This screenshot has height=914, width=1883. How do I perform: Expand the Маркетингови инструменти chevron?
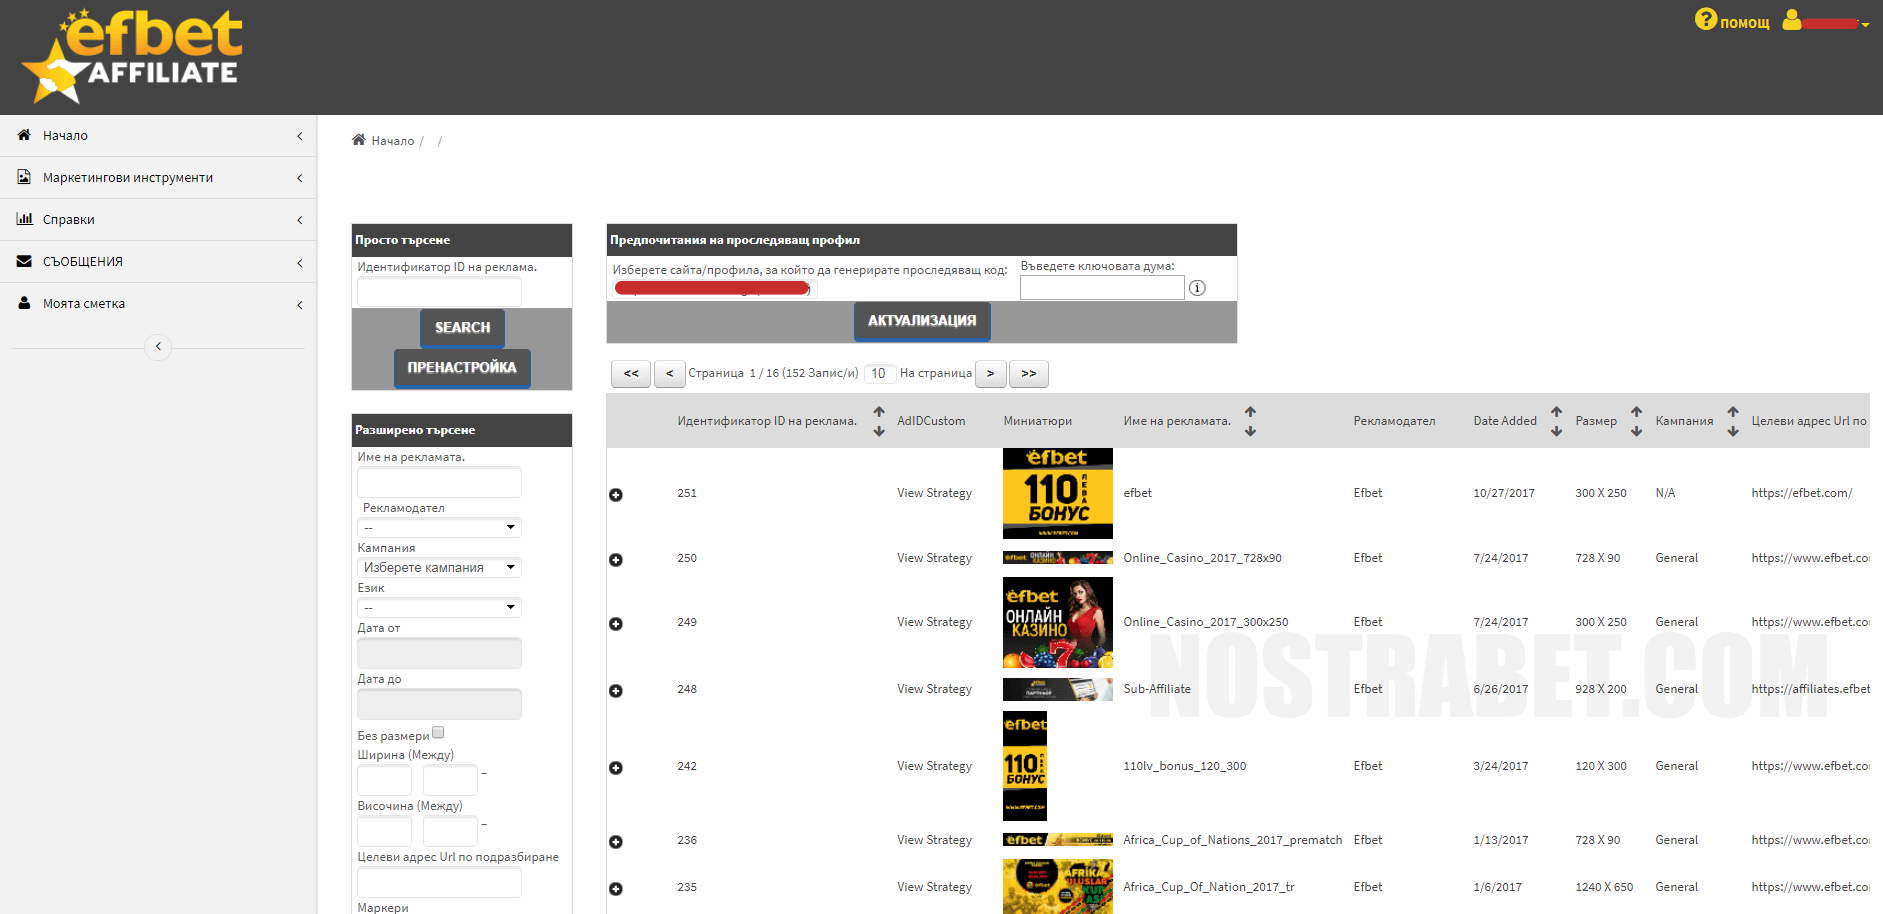pos(299,178)
